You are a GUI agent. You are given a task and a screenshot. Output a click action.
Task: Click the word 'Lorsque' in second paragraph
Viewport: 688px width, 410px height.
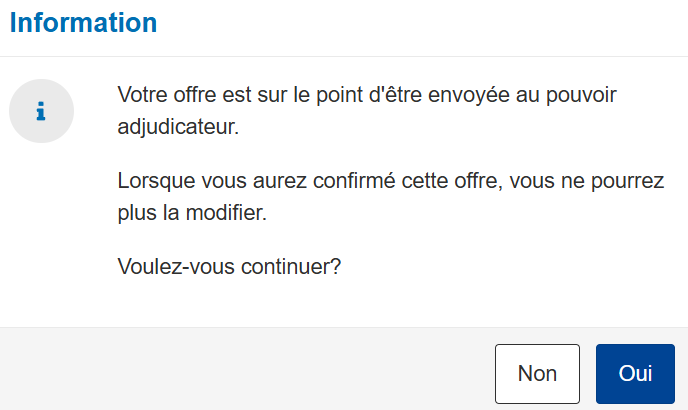(x=156, y=181)
